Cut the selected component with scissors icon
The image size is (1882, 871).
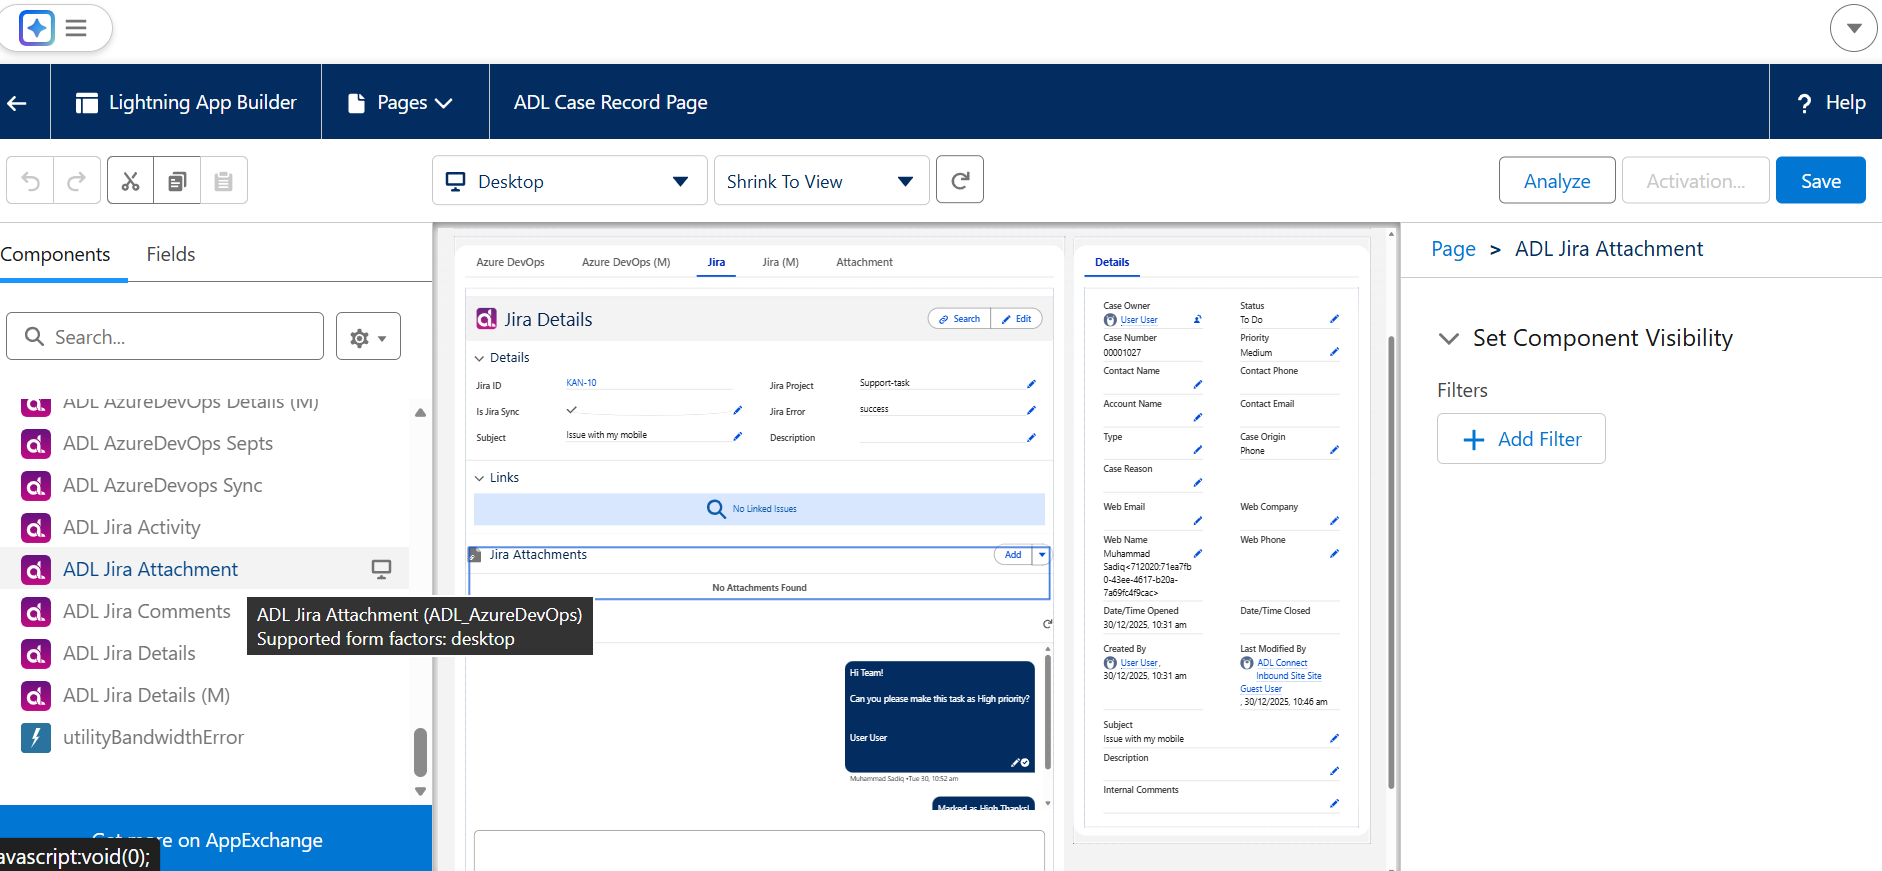[x=130, y=181]
